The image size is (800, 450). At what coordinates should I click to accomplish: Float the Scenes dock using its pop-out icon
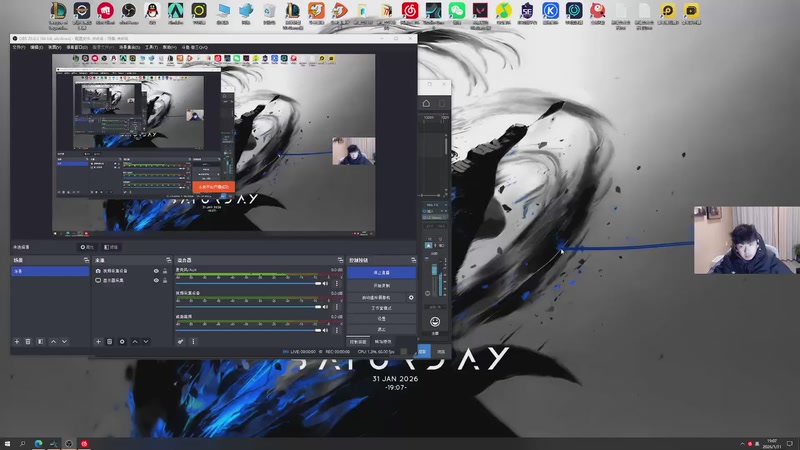pos(86,260)
